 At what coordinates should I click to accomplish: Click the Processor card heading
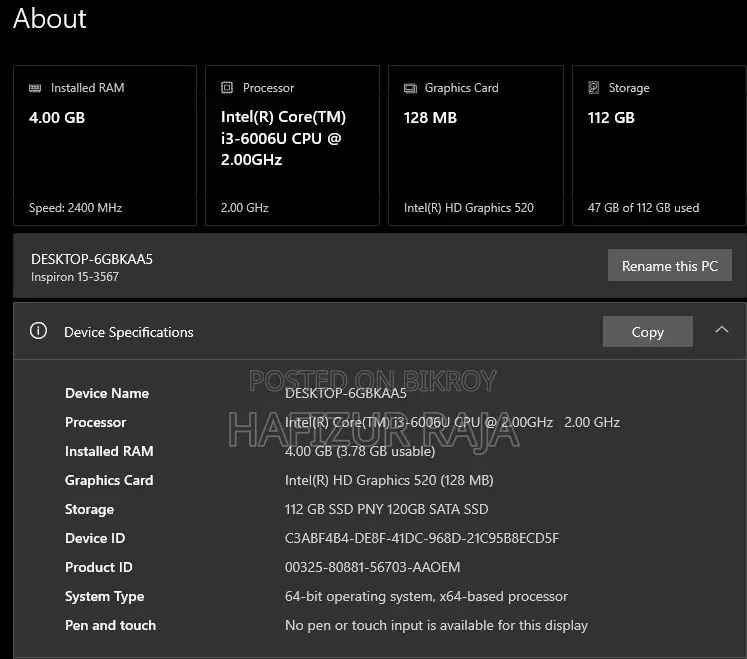pyautogui.click(x=268, y=88)
